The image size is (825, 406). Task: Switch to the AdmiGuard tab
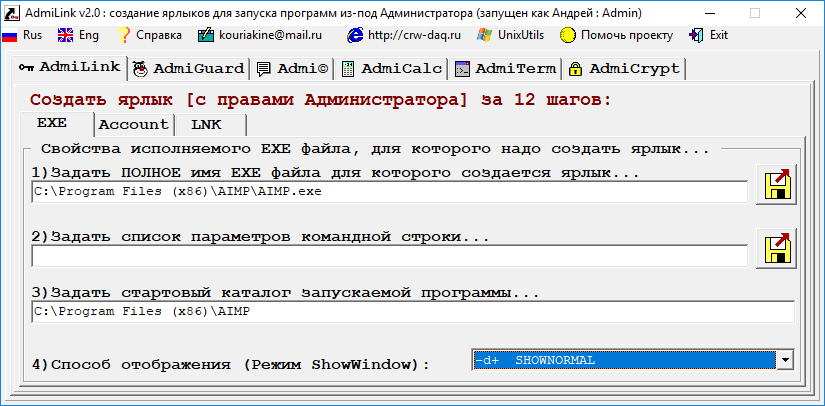click(188, 69)
